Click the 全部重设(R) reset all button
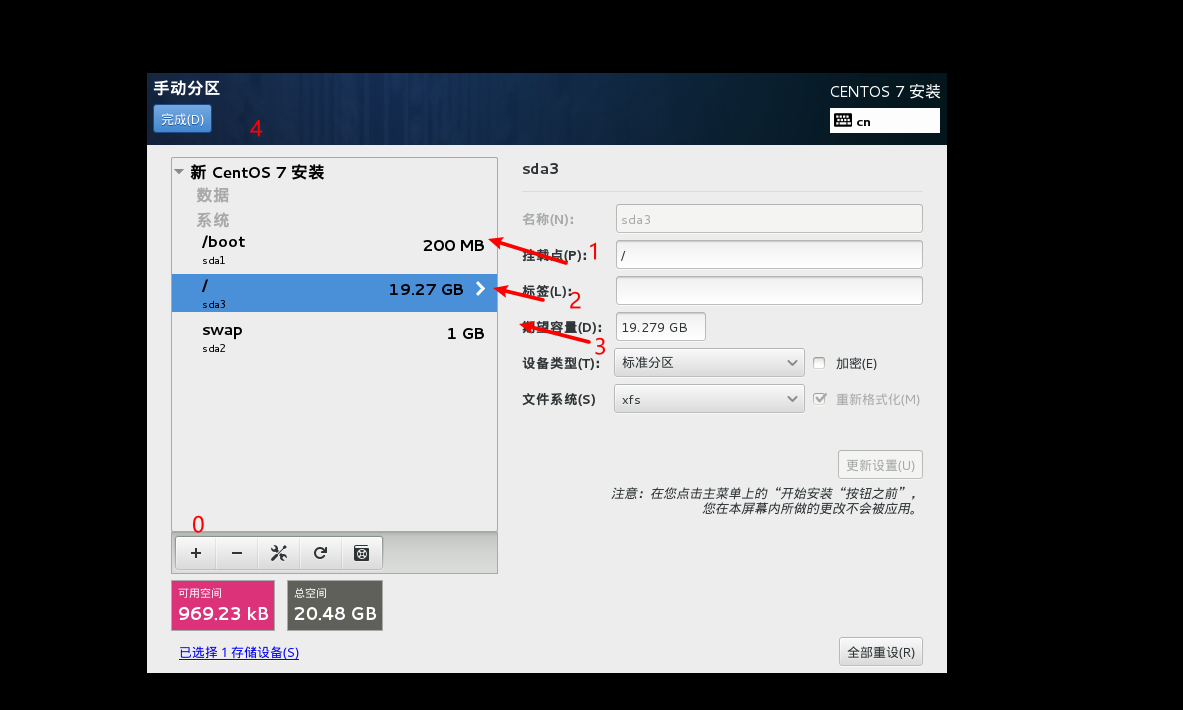Viewport: 1183px width, 710px height. tap(880, 652)
